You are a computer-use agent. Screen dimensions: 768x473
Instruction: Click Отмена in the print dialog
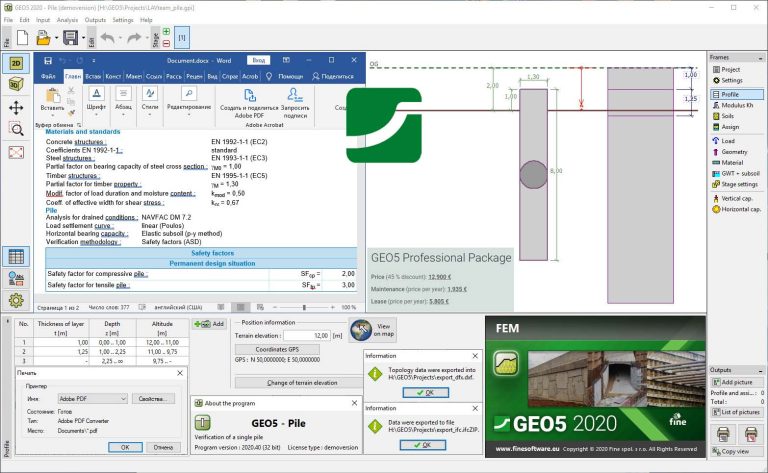pyautogui.click(x=163, y=447)
